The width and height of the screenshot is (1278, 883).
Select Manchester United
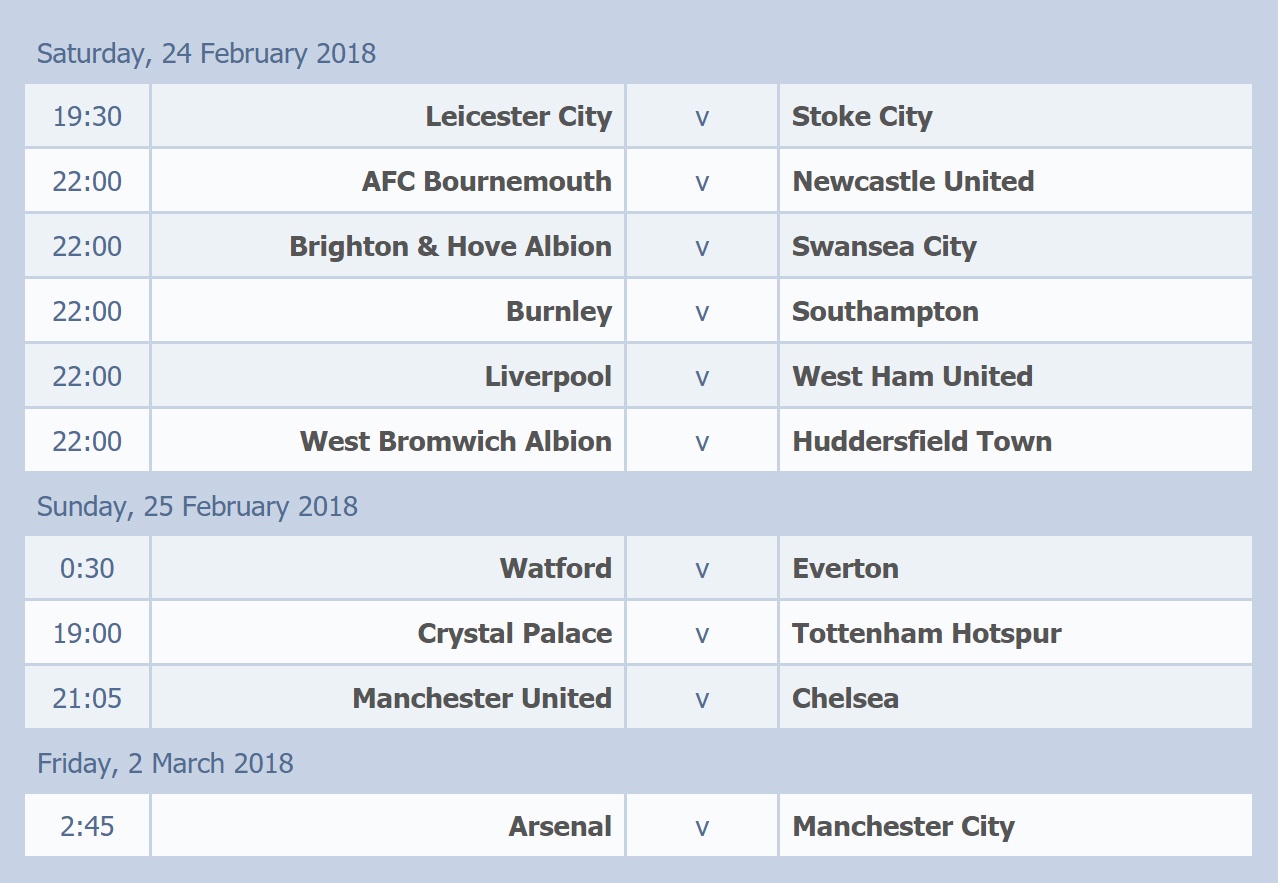(481, 698)
